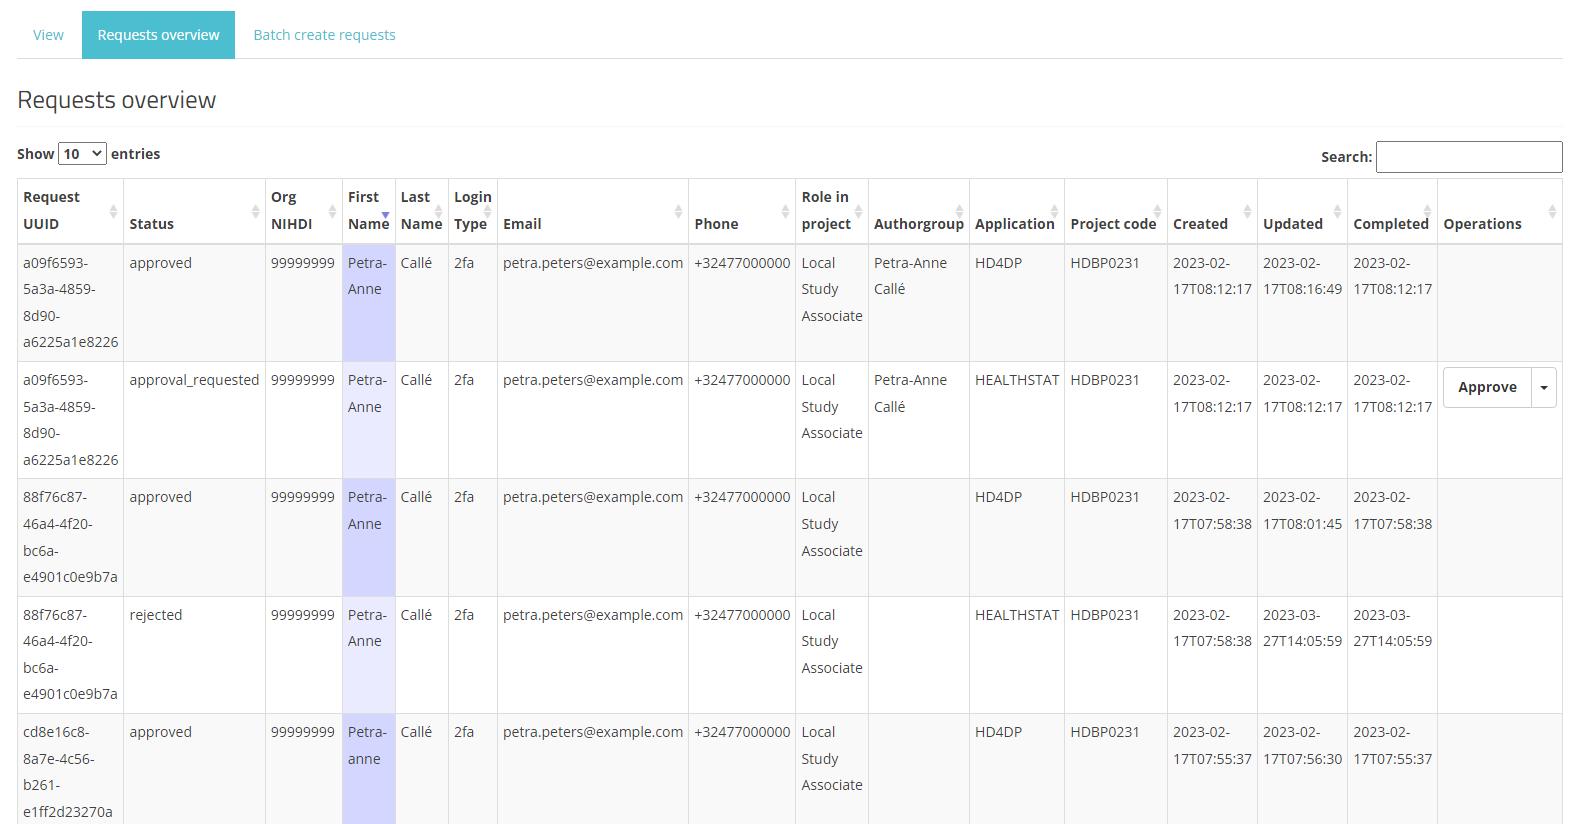Switch to the View tab

48,35
